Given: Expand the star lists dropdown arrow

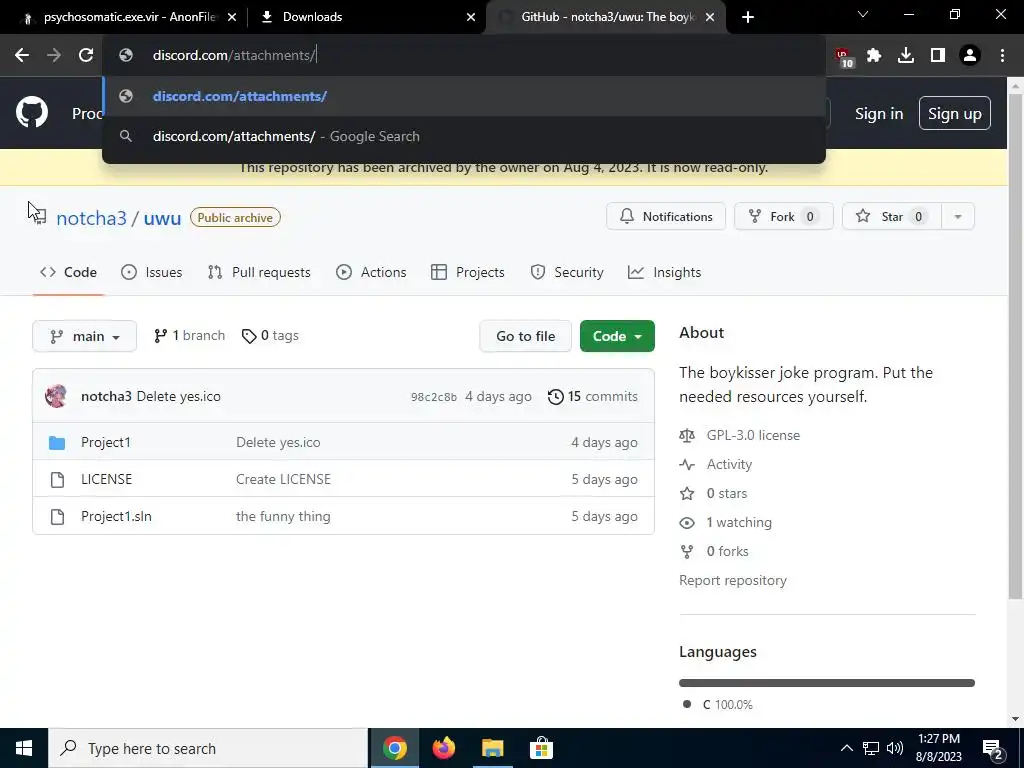Looking at the screenshot, I should pos(958,217).
